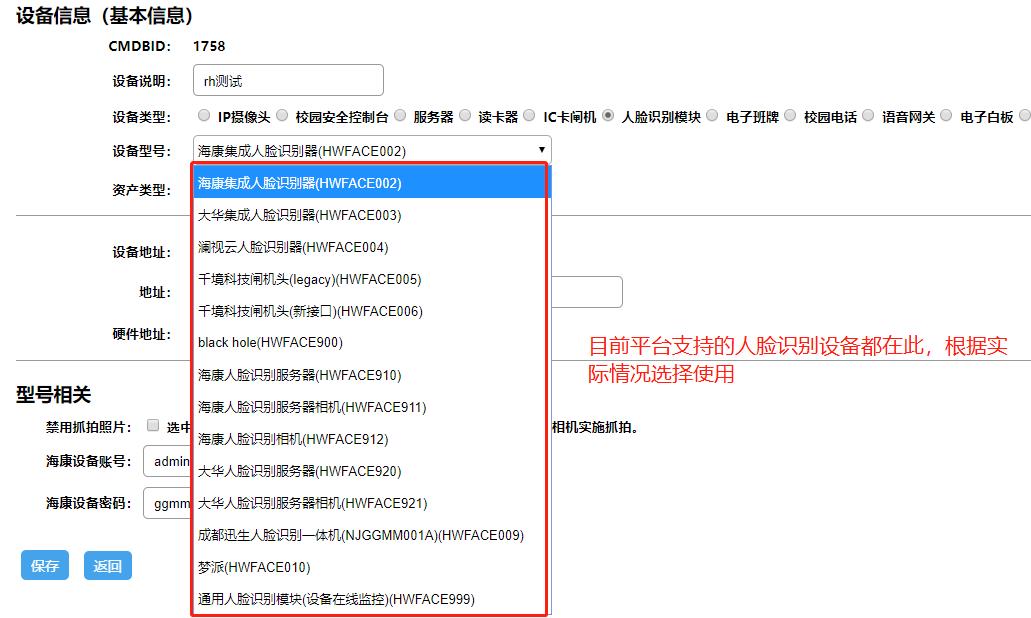Click the 保存 button
The height and width of the screenshot is (618, 1031).
pos(45,566)
